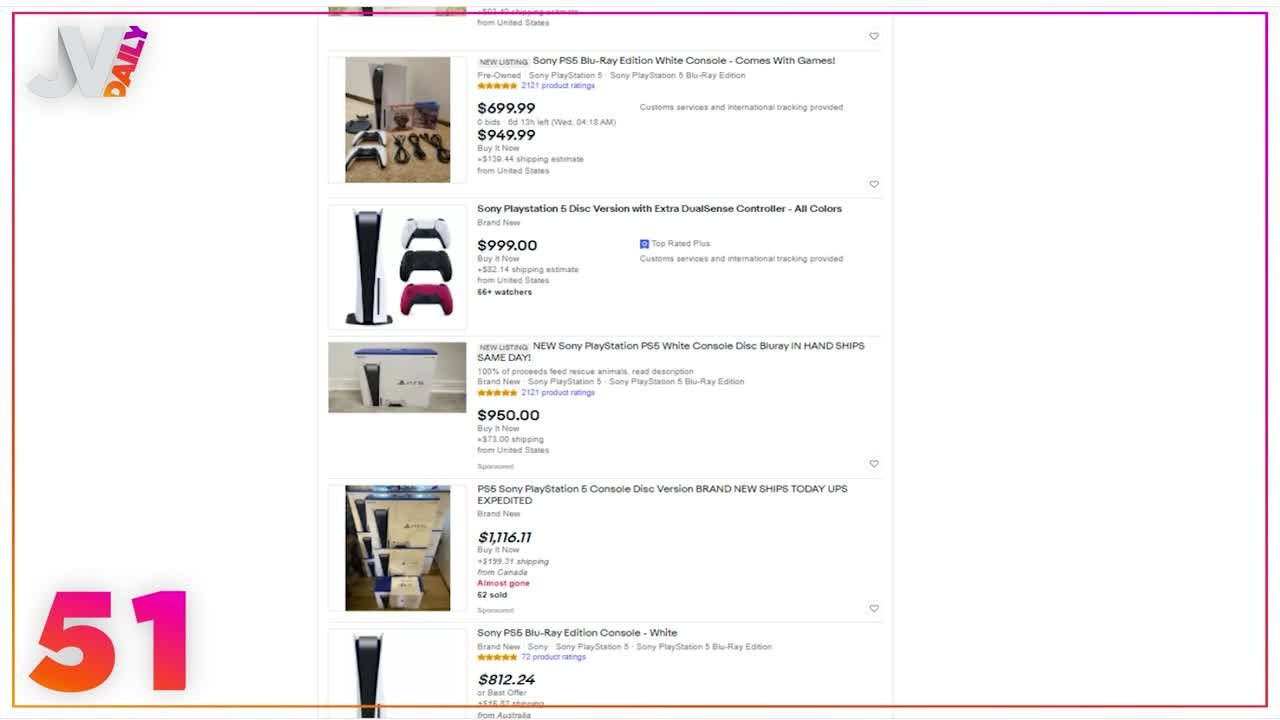Click the '66+ watchers' text
The height and width of the screenshot is (720, 1280).
(504, 292)
